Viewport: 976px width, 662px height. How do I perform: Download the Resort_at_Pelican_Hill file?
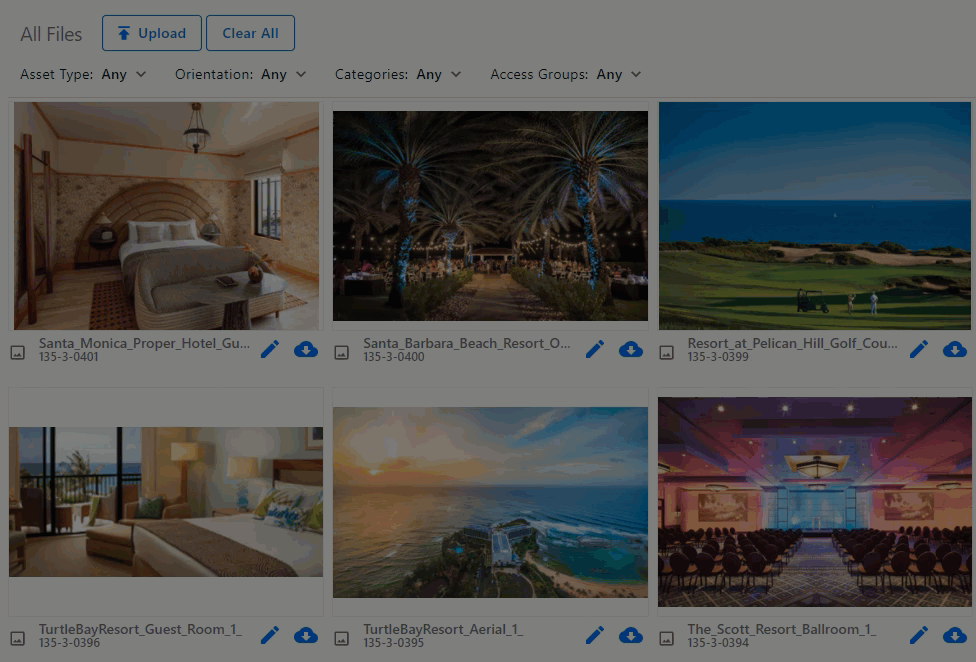[955, 350]
